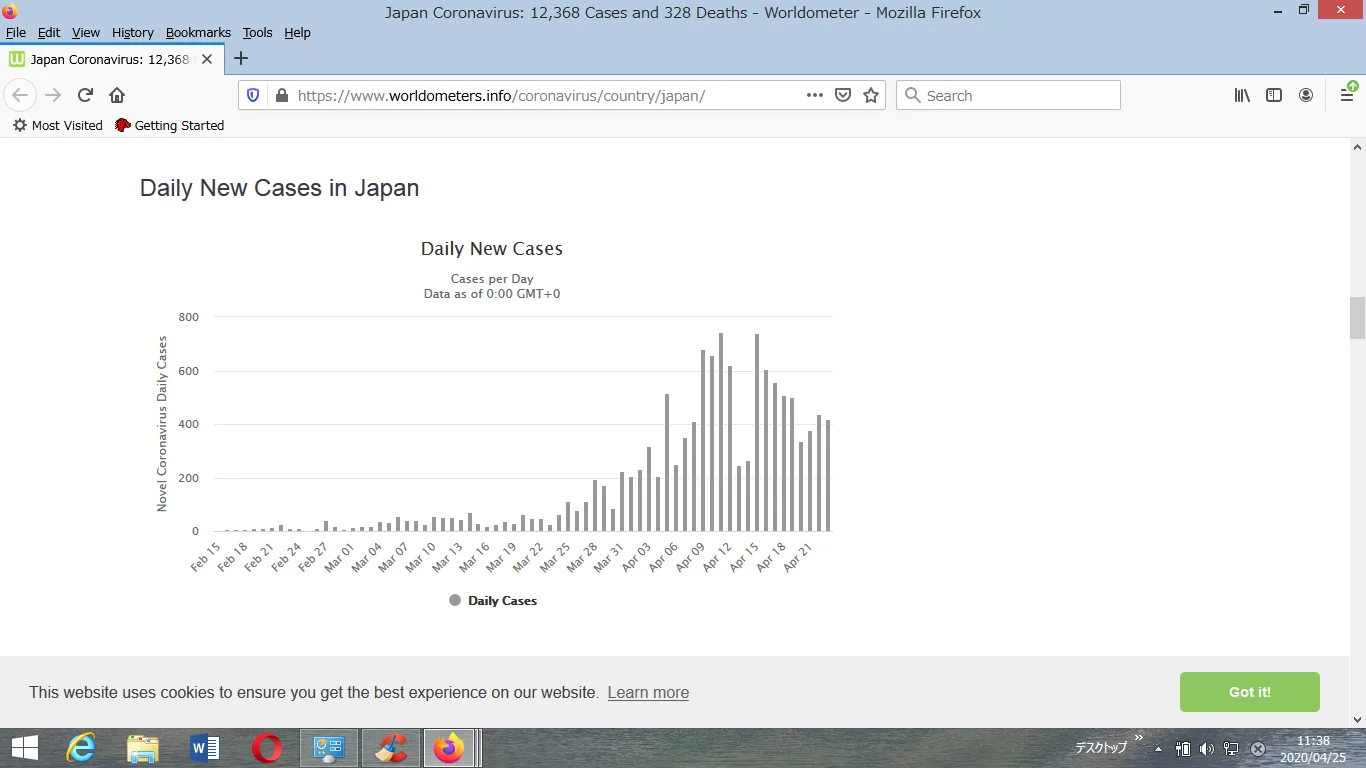The width and height of the screenshot is (1366, 768).
Task: Show sidebars icon in toolbar
Action: tap(1274, 95)
